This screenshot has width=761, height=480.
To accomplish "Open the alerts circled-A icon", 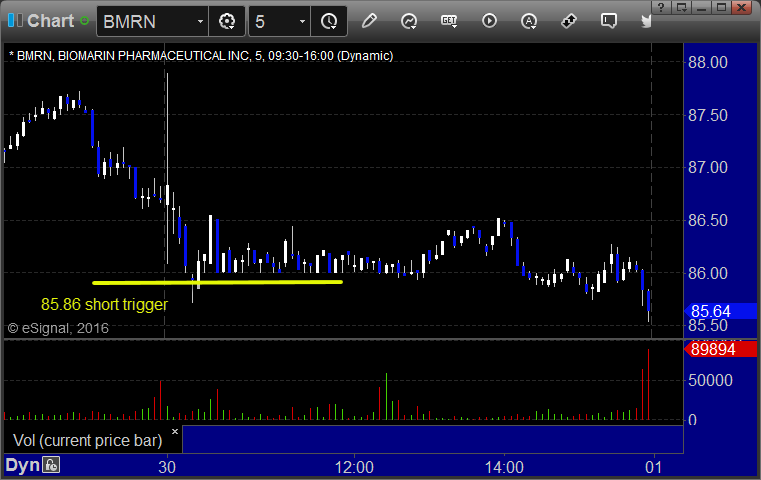I will coord(529,21).
